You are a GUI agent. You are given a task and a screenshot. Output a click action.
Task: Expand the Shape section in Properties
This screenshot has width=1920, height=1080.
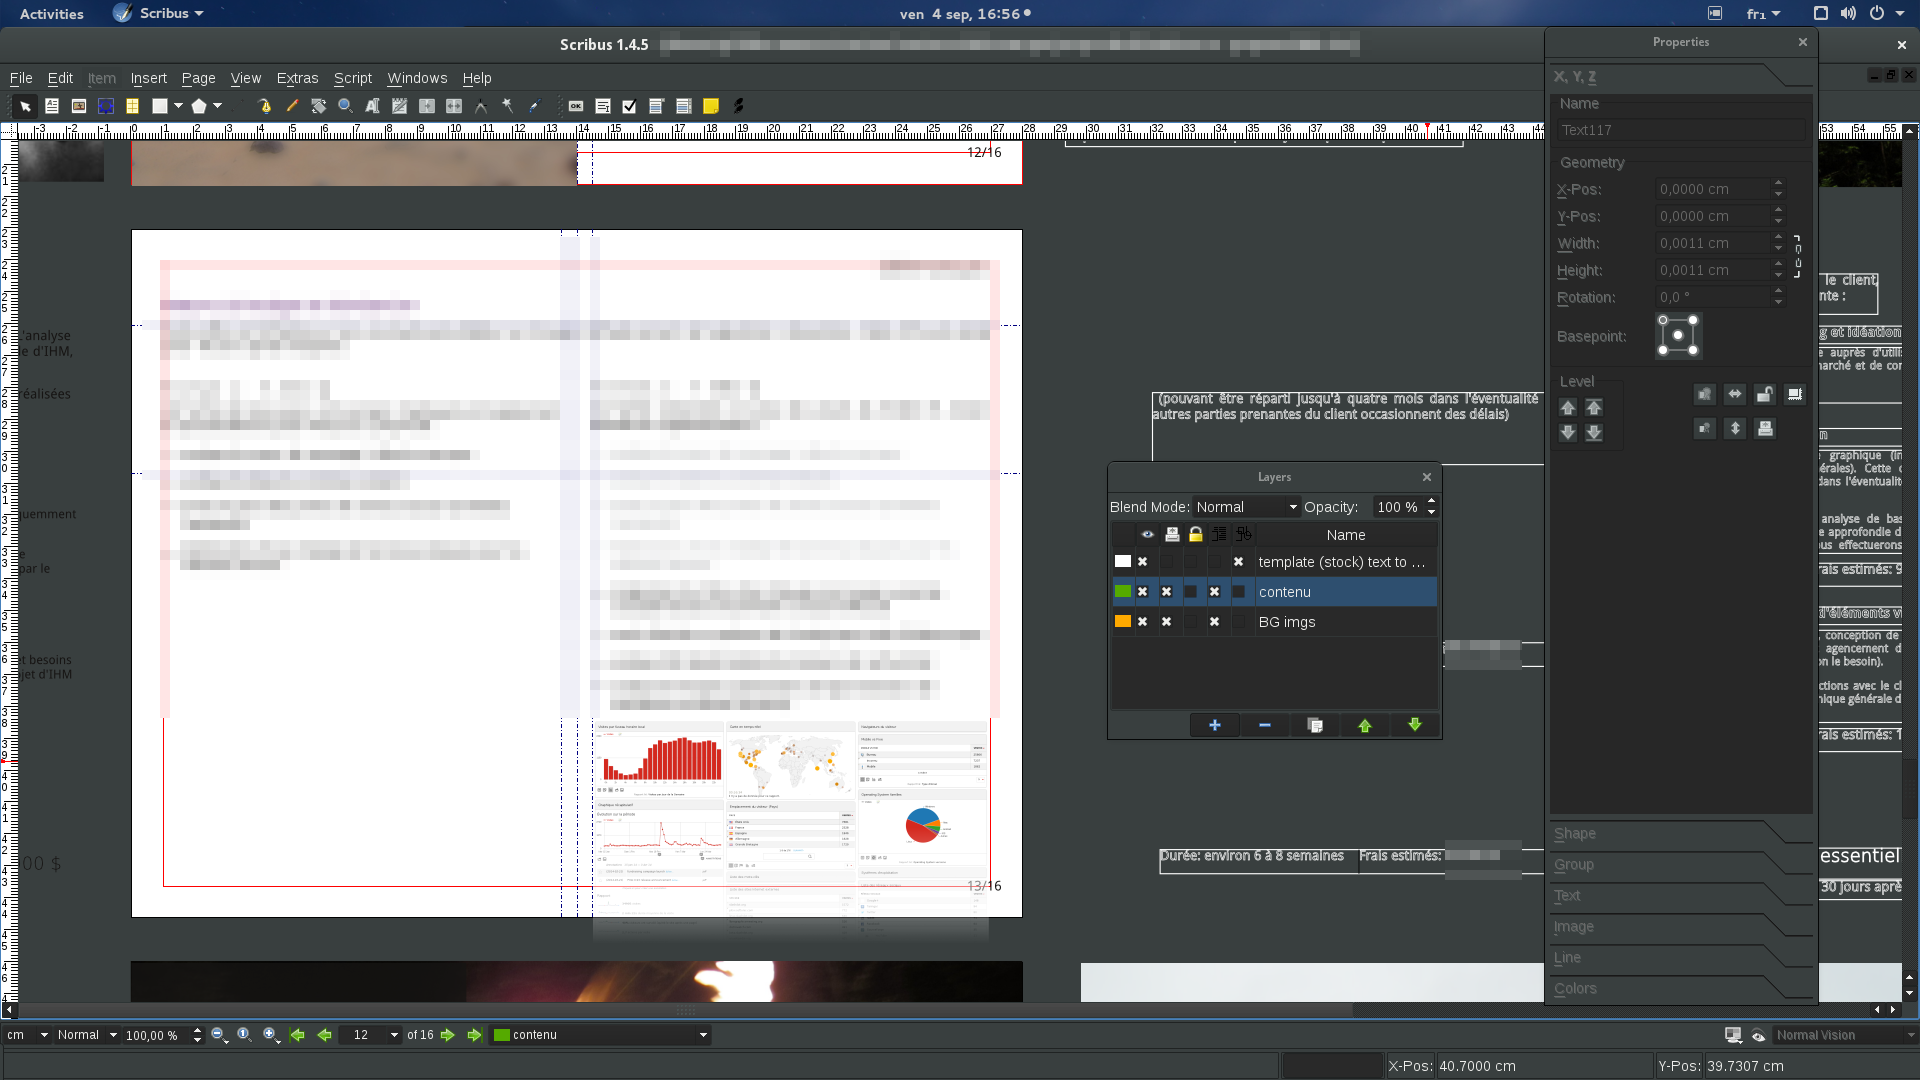[1575, 834]
